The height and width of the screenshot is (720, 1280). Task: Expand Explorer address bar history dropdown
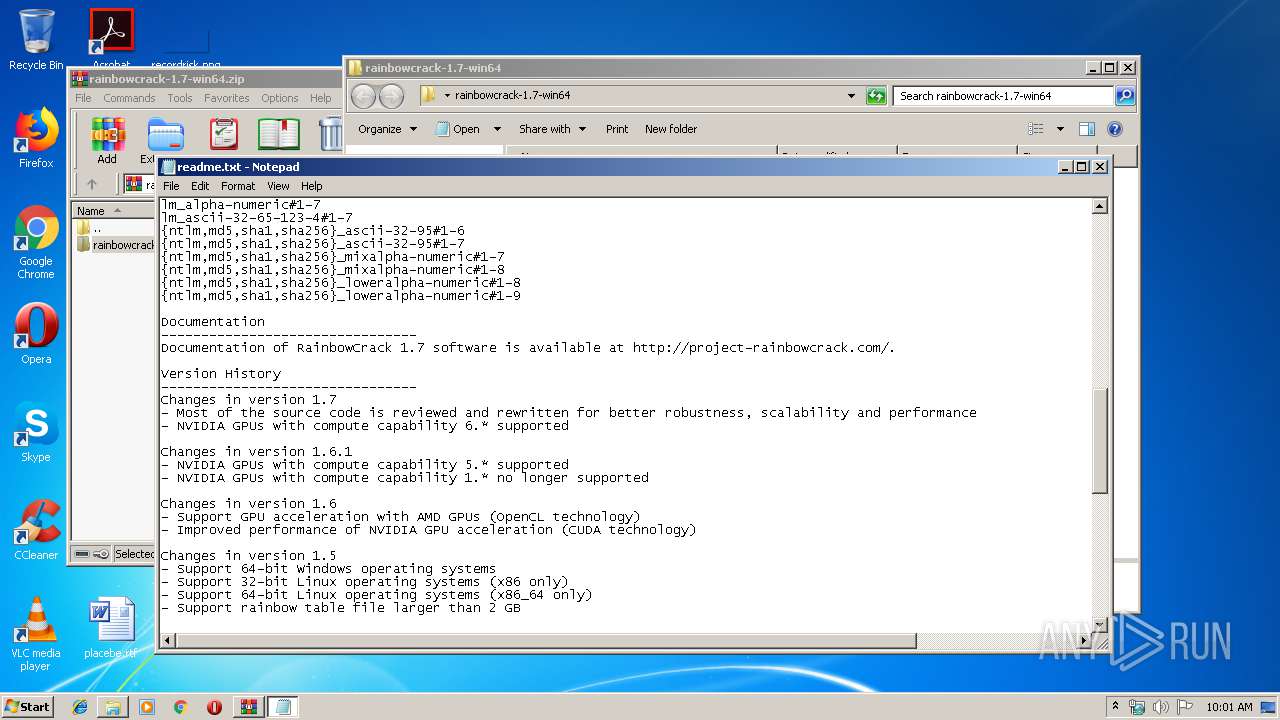click(x=851, y=96)
